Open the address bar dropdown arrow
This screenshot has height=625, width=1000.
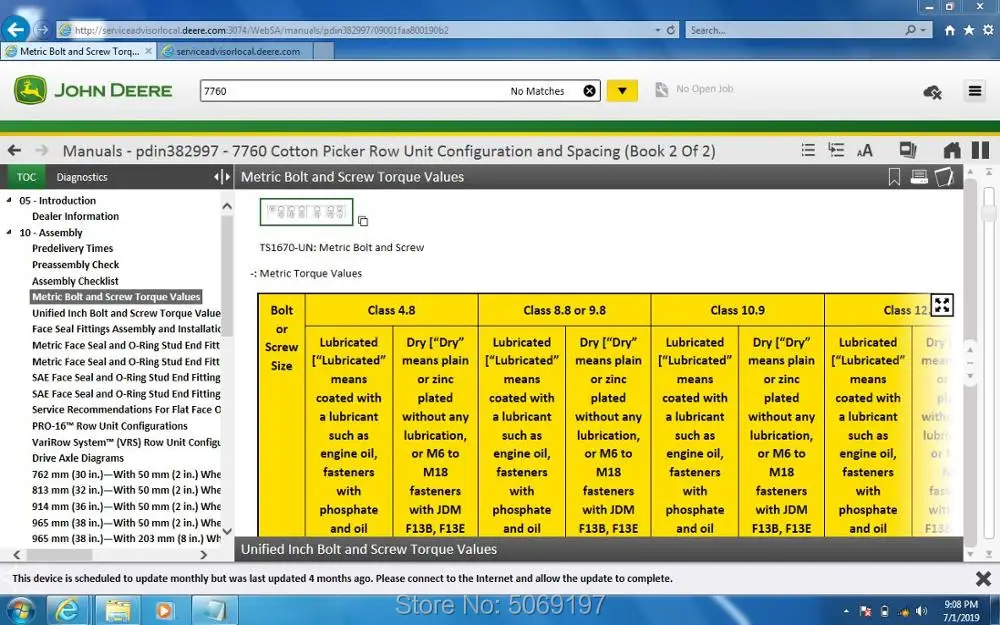pyautogui.click(x=658, y=30)
